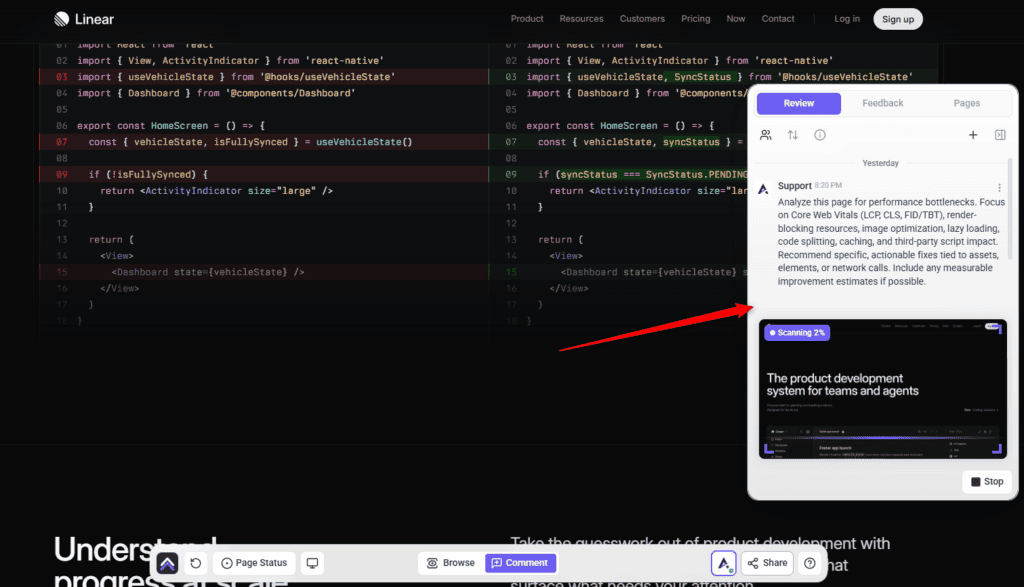Open the Resources menu

[x=581, y=19]
